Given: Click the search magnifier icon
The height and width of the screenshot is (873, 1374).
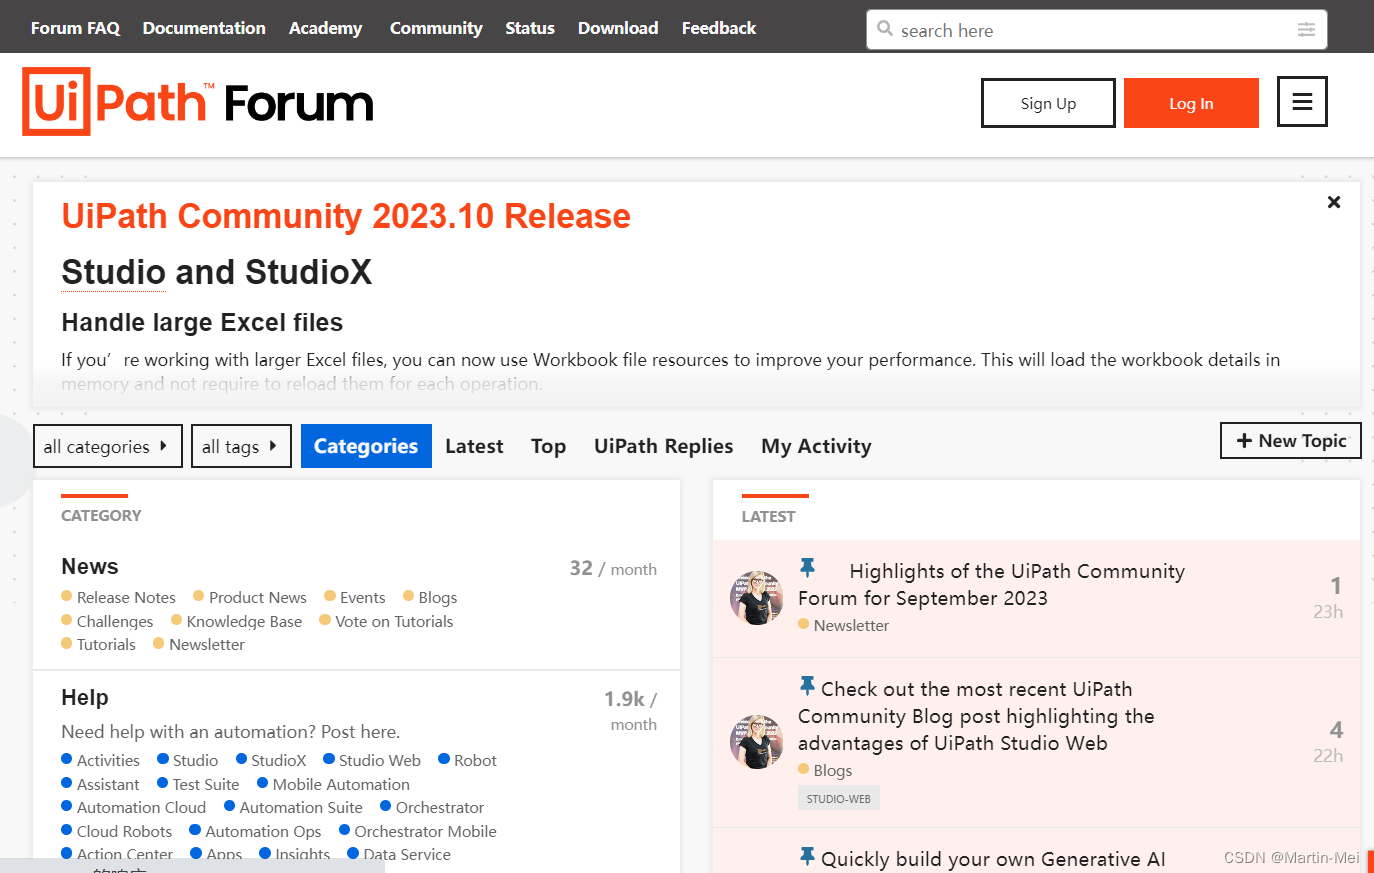Looking at the screenshot, I should [x=885, y=29].
